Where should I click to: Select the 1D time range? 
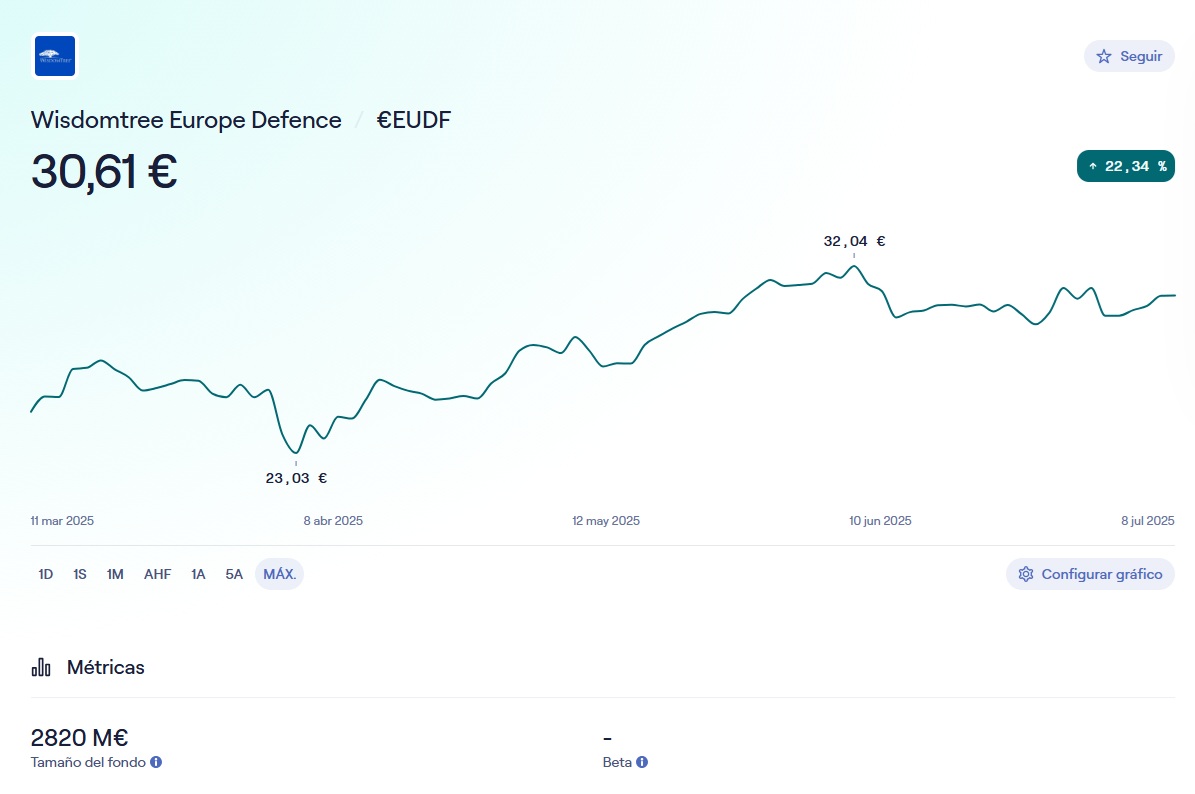[x=46, y=574]
